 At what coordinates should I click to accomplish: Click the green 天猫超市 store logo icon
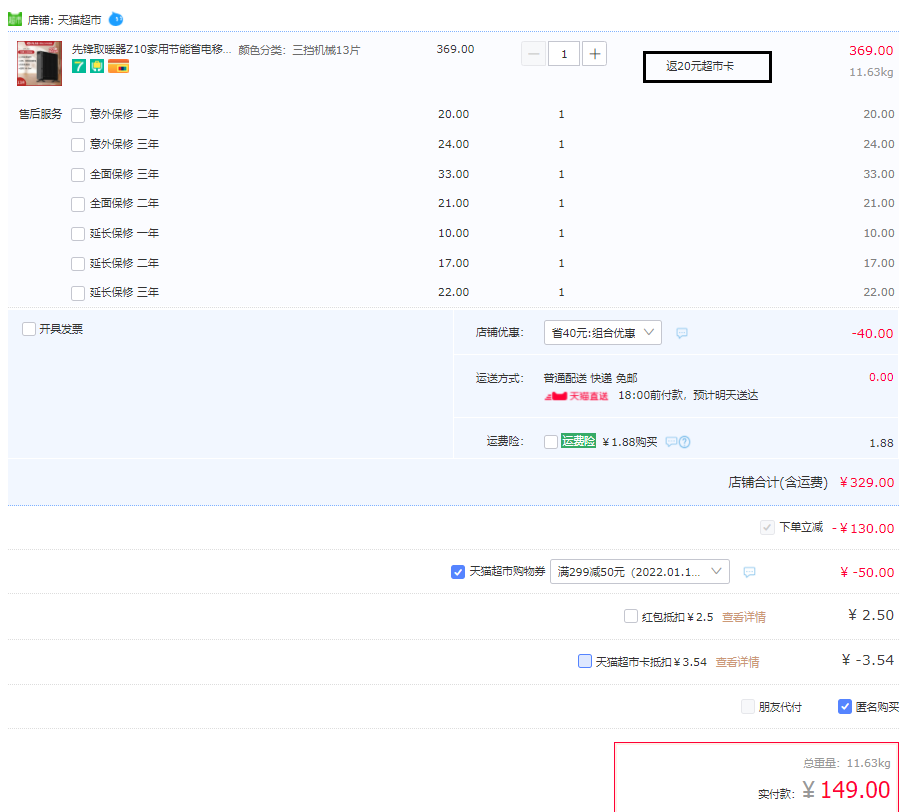(x=15, y=19)
